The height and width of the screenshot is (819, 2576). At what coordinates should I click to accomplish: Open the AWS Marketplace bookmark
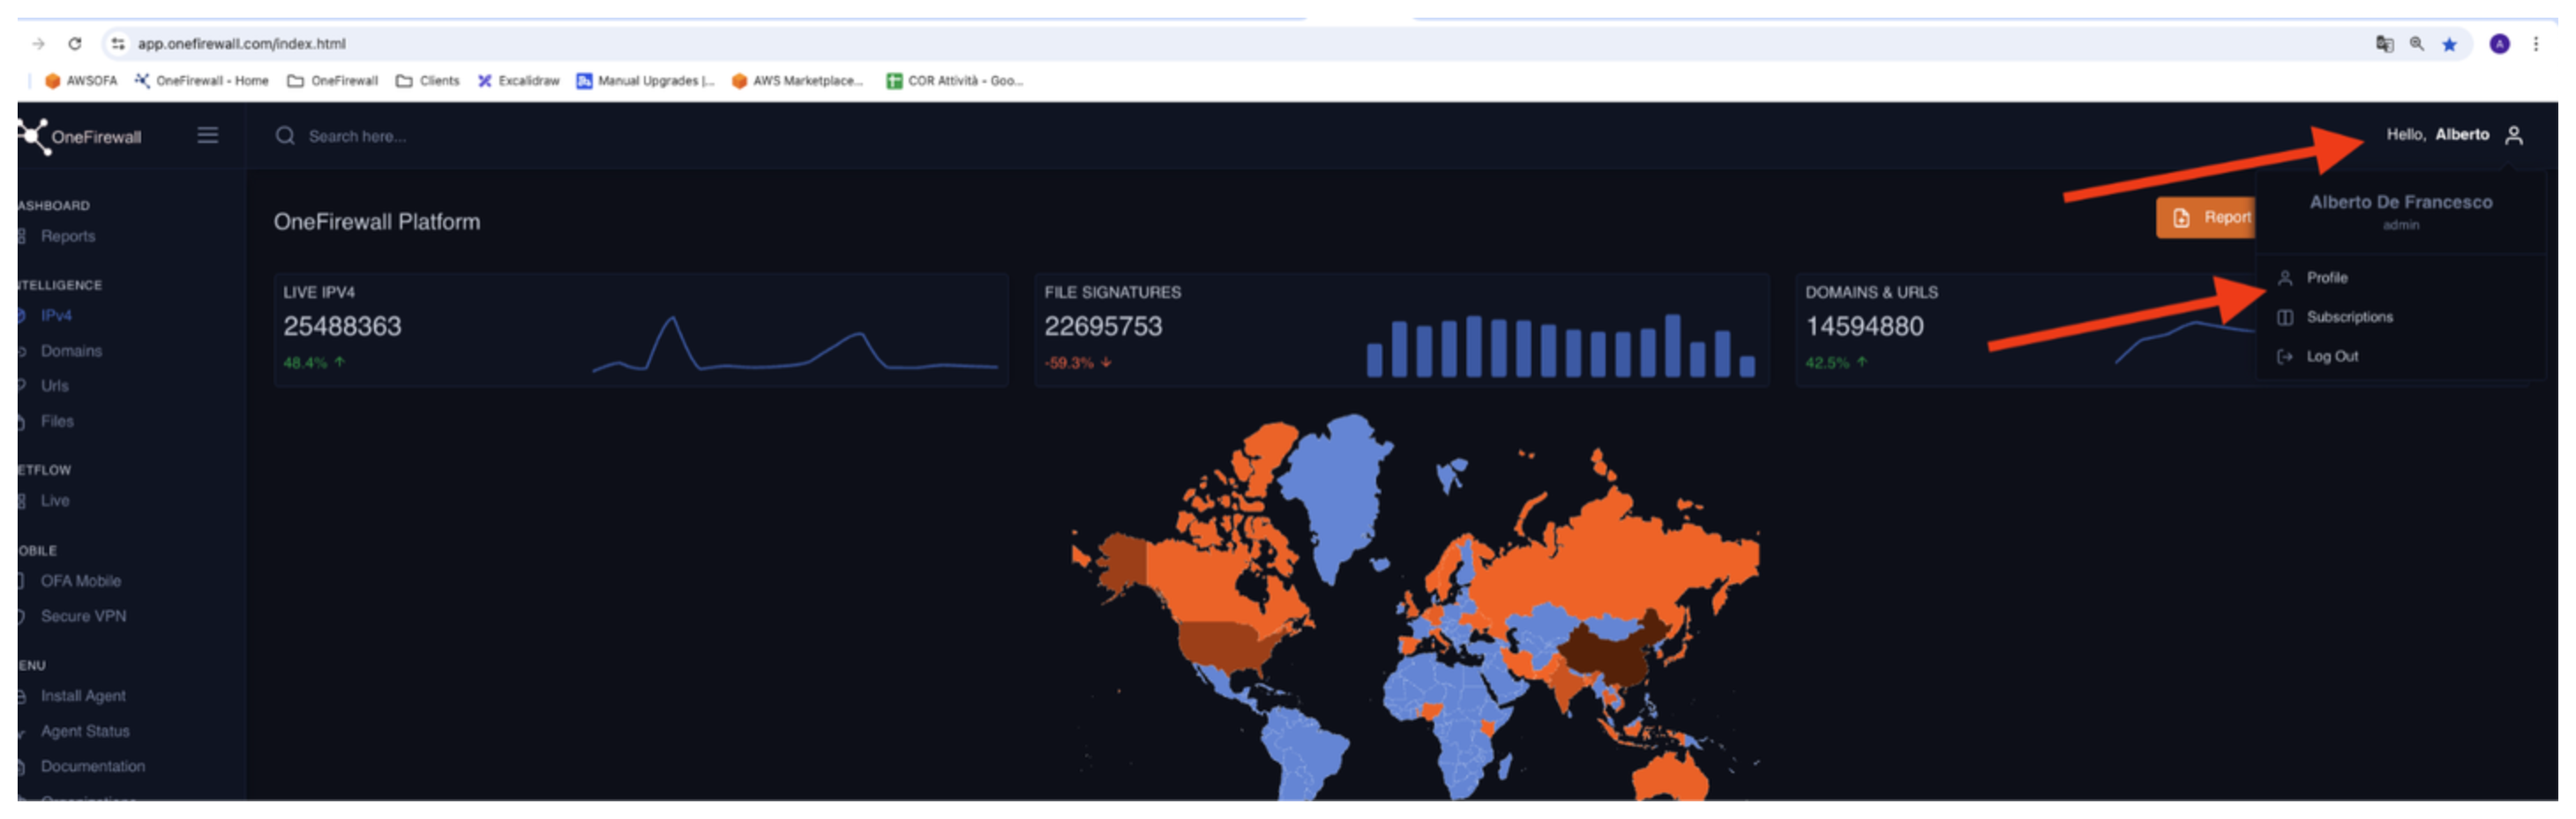click(x=797, y=81)
